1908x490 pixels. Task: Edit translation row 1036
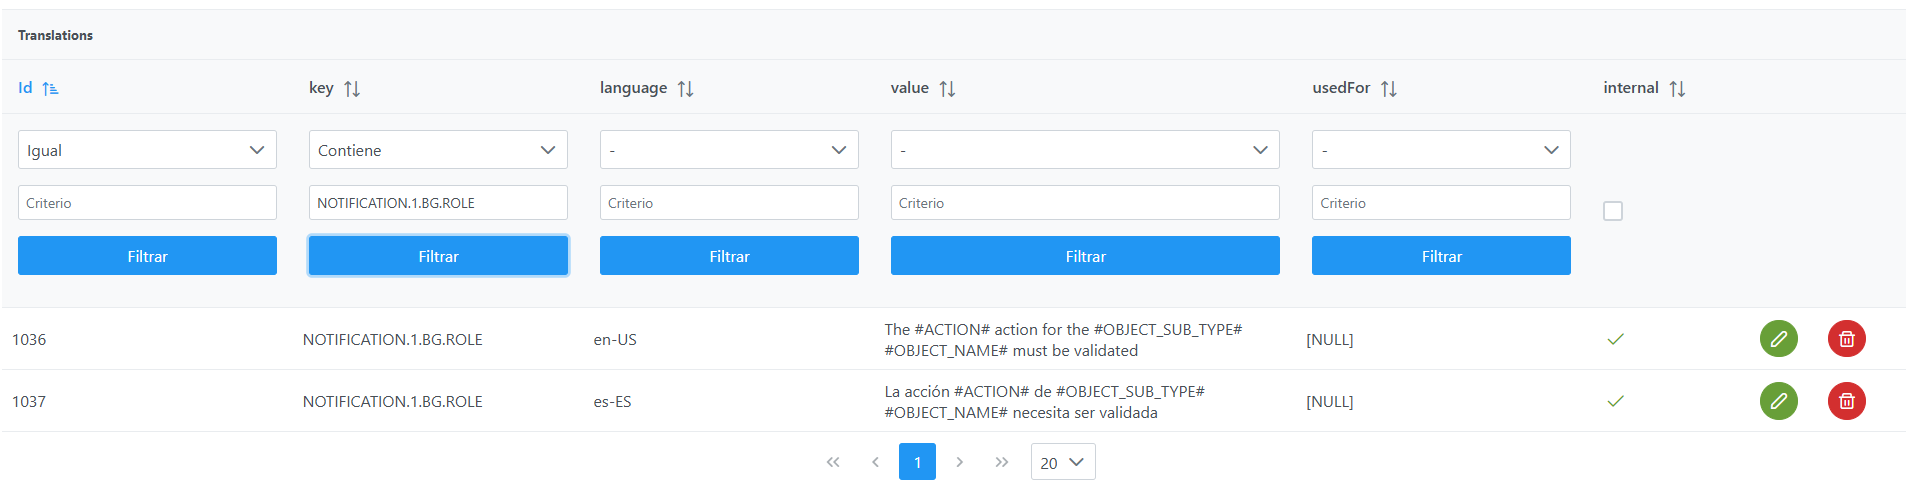[x=1778, y=339]
